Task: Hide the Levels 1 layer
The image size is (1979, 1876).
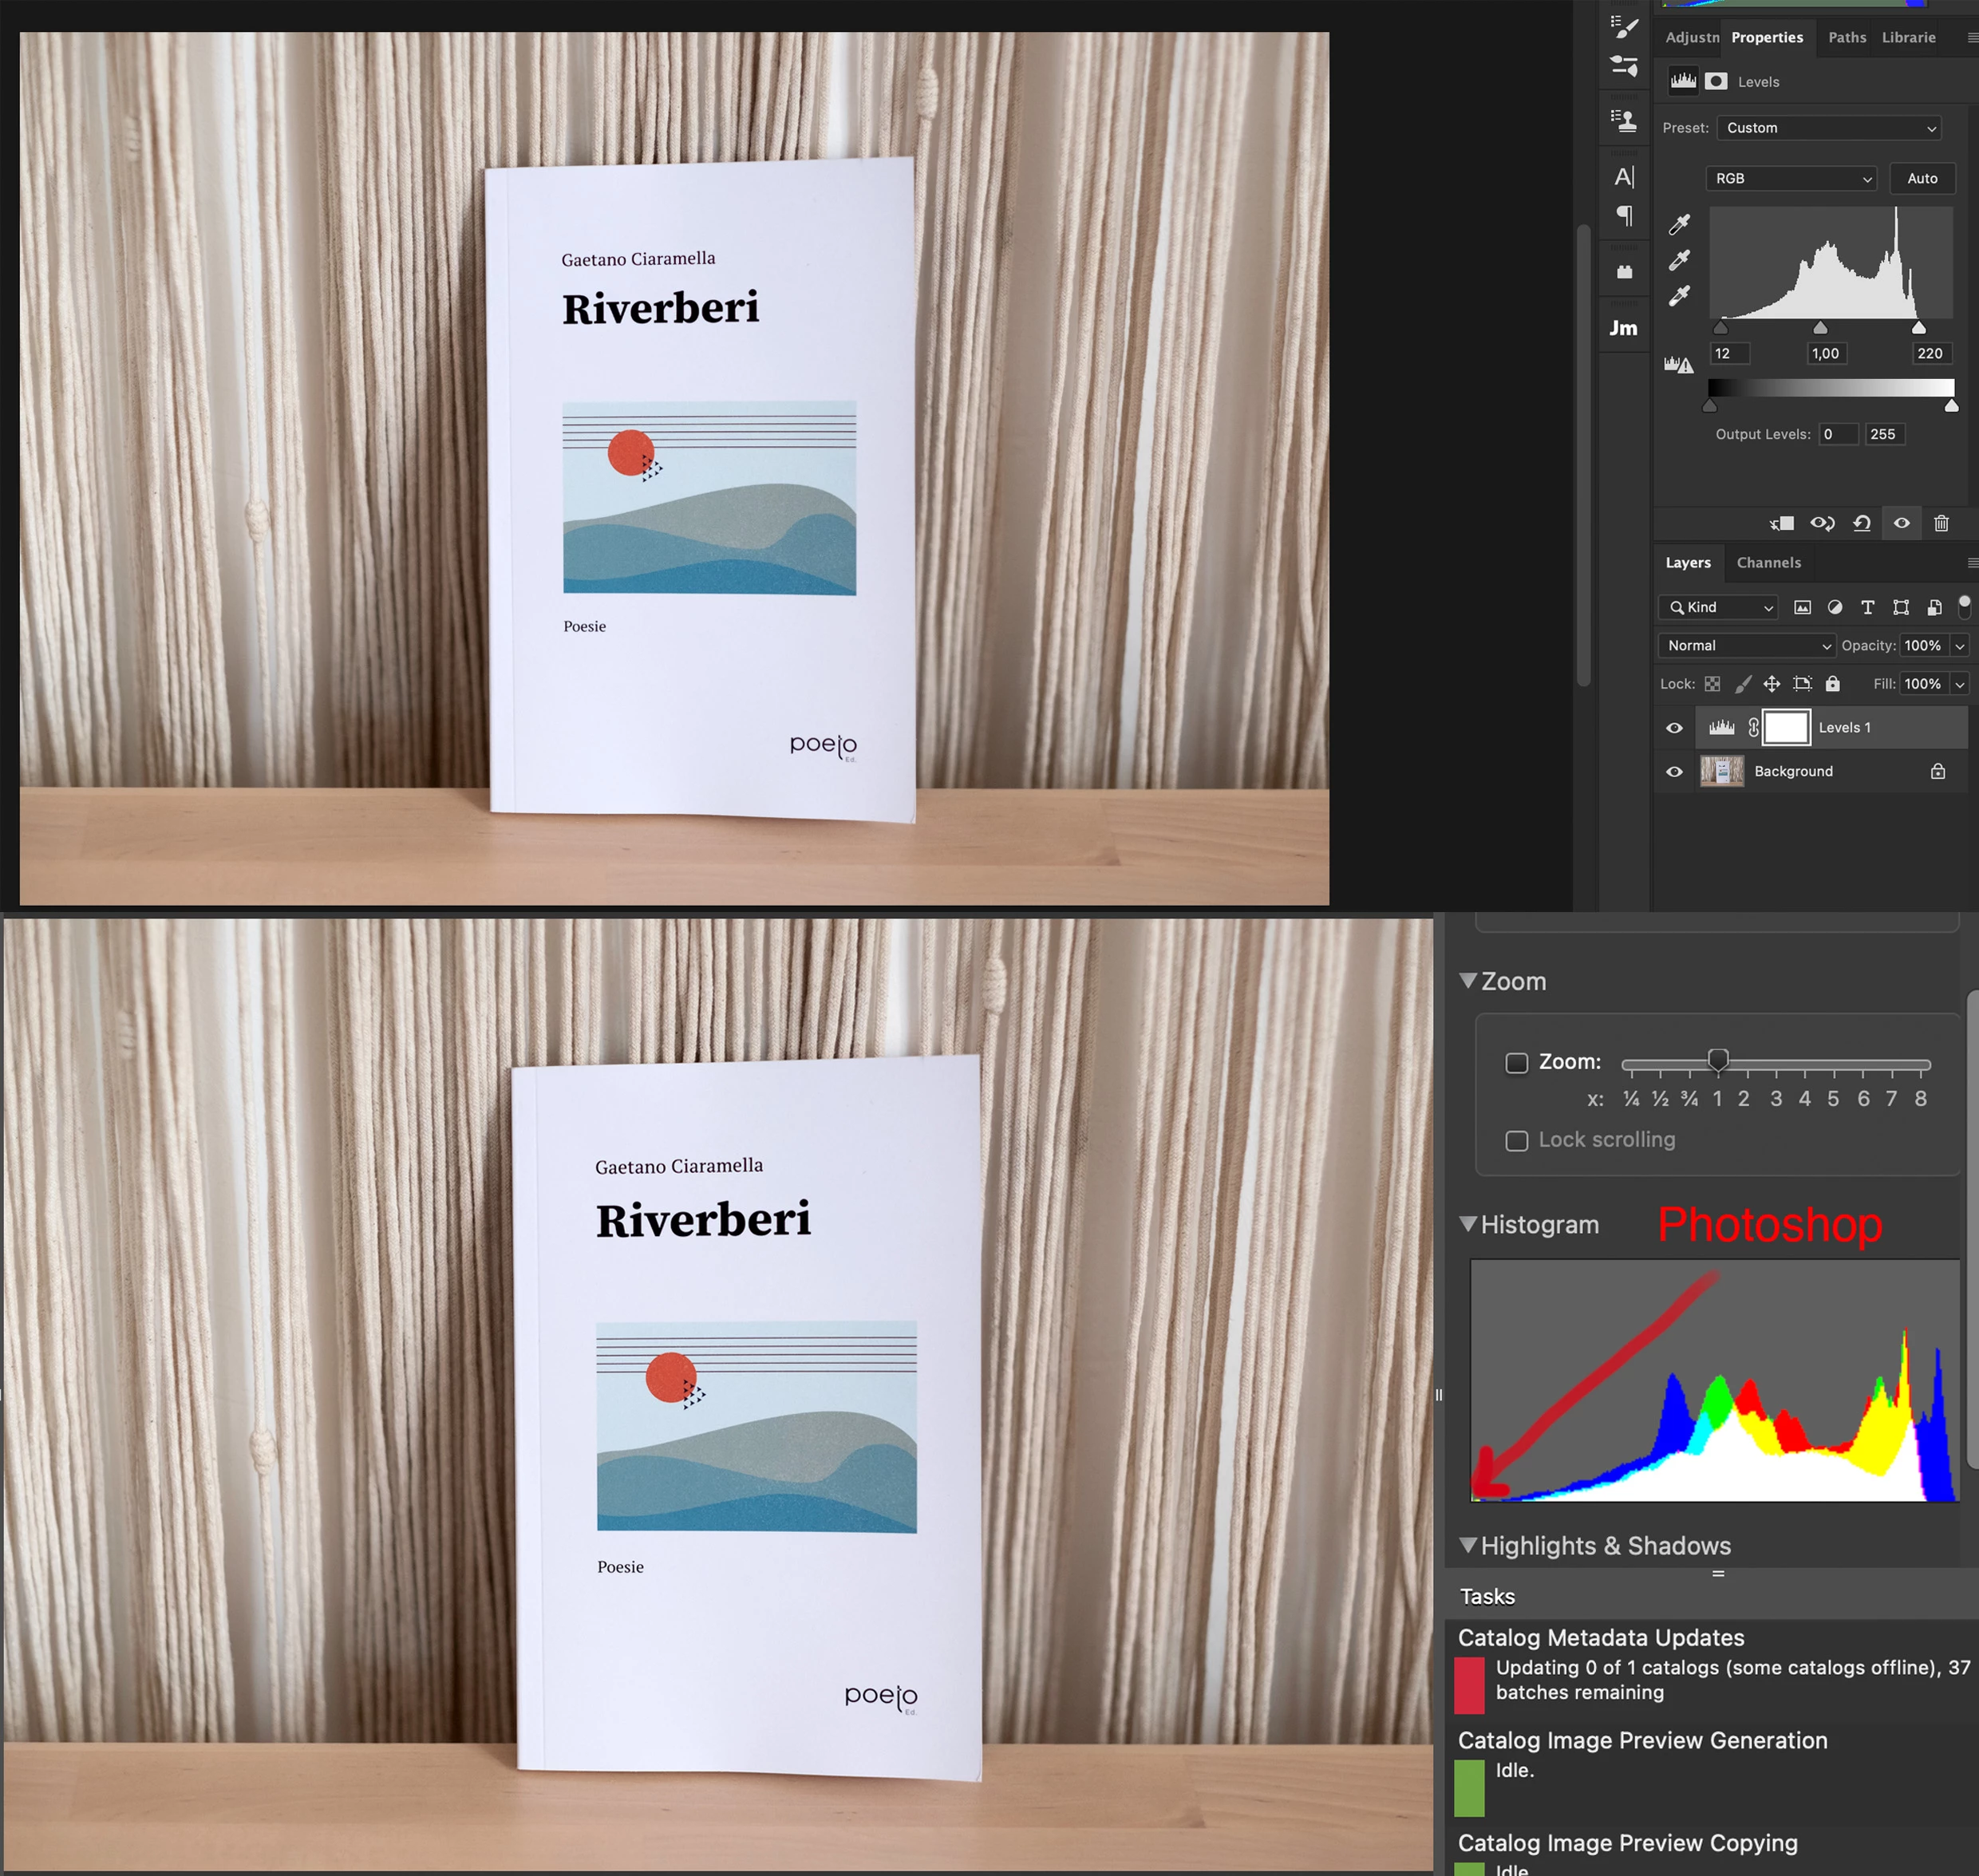Action: 1674,728
